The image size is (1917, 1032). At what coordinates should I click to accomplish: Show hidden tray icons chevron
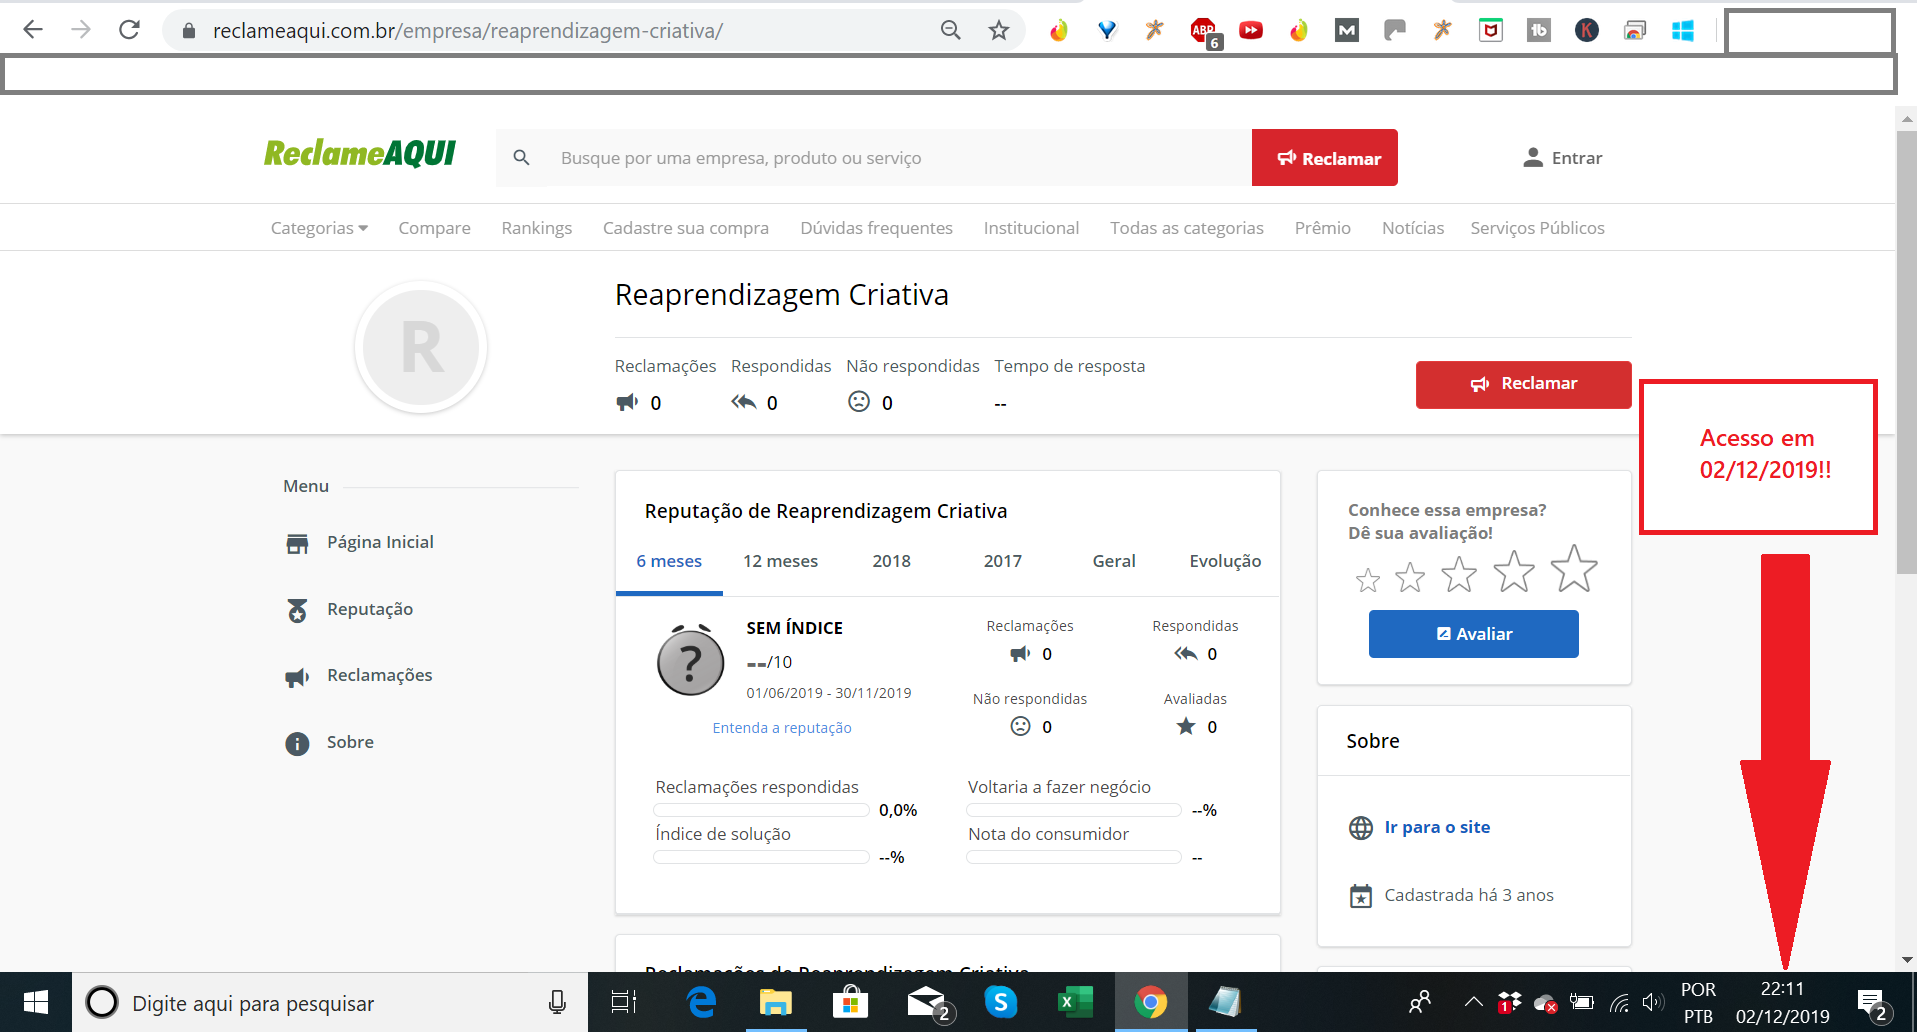1473,1001
